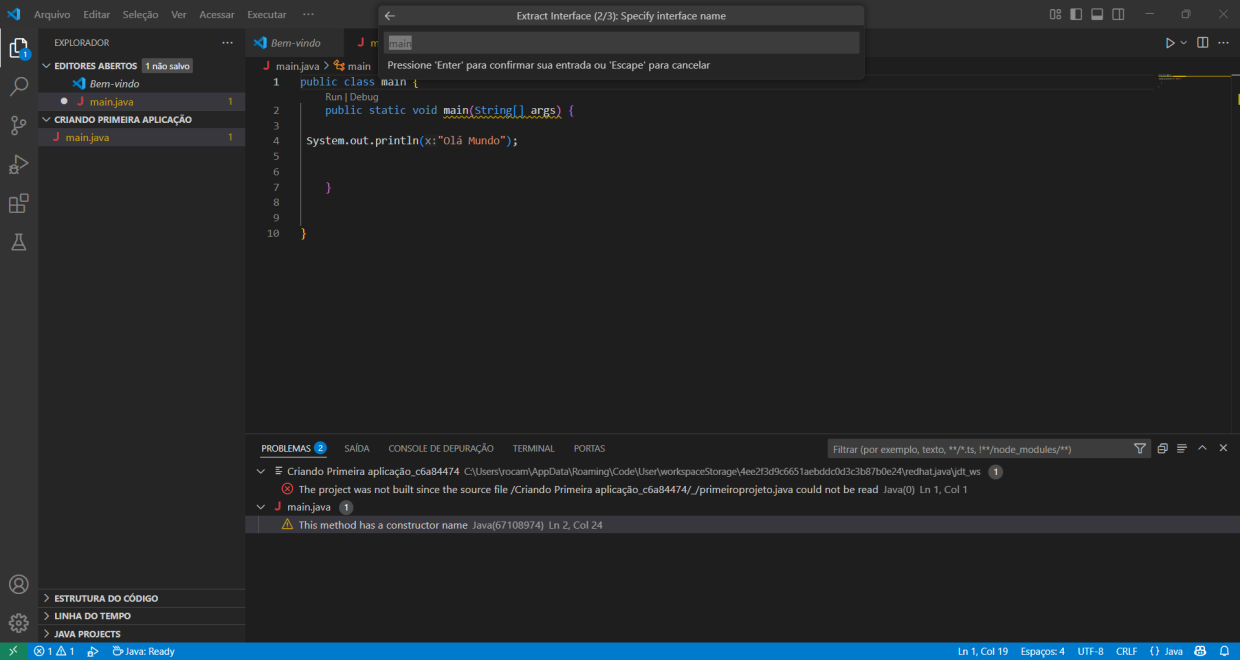Open editor More Actions ellipsis

(1223, 43)
